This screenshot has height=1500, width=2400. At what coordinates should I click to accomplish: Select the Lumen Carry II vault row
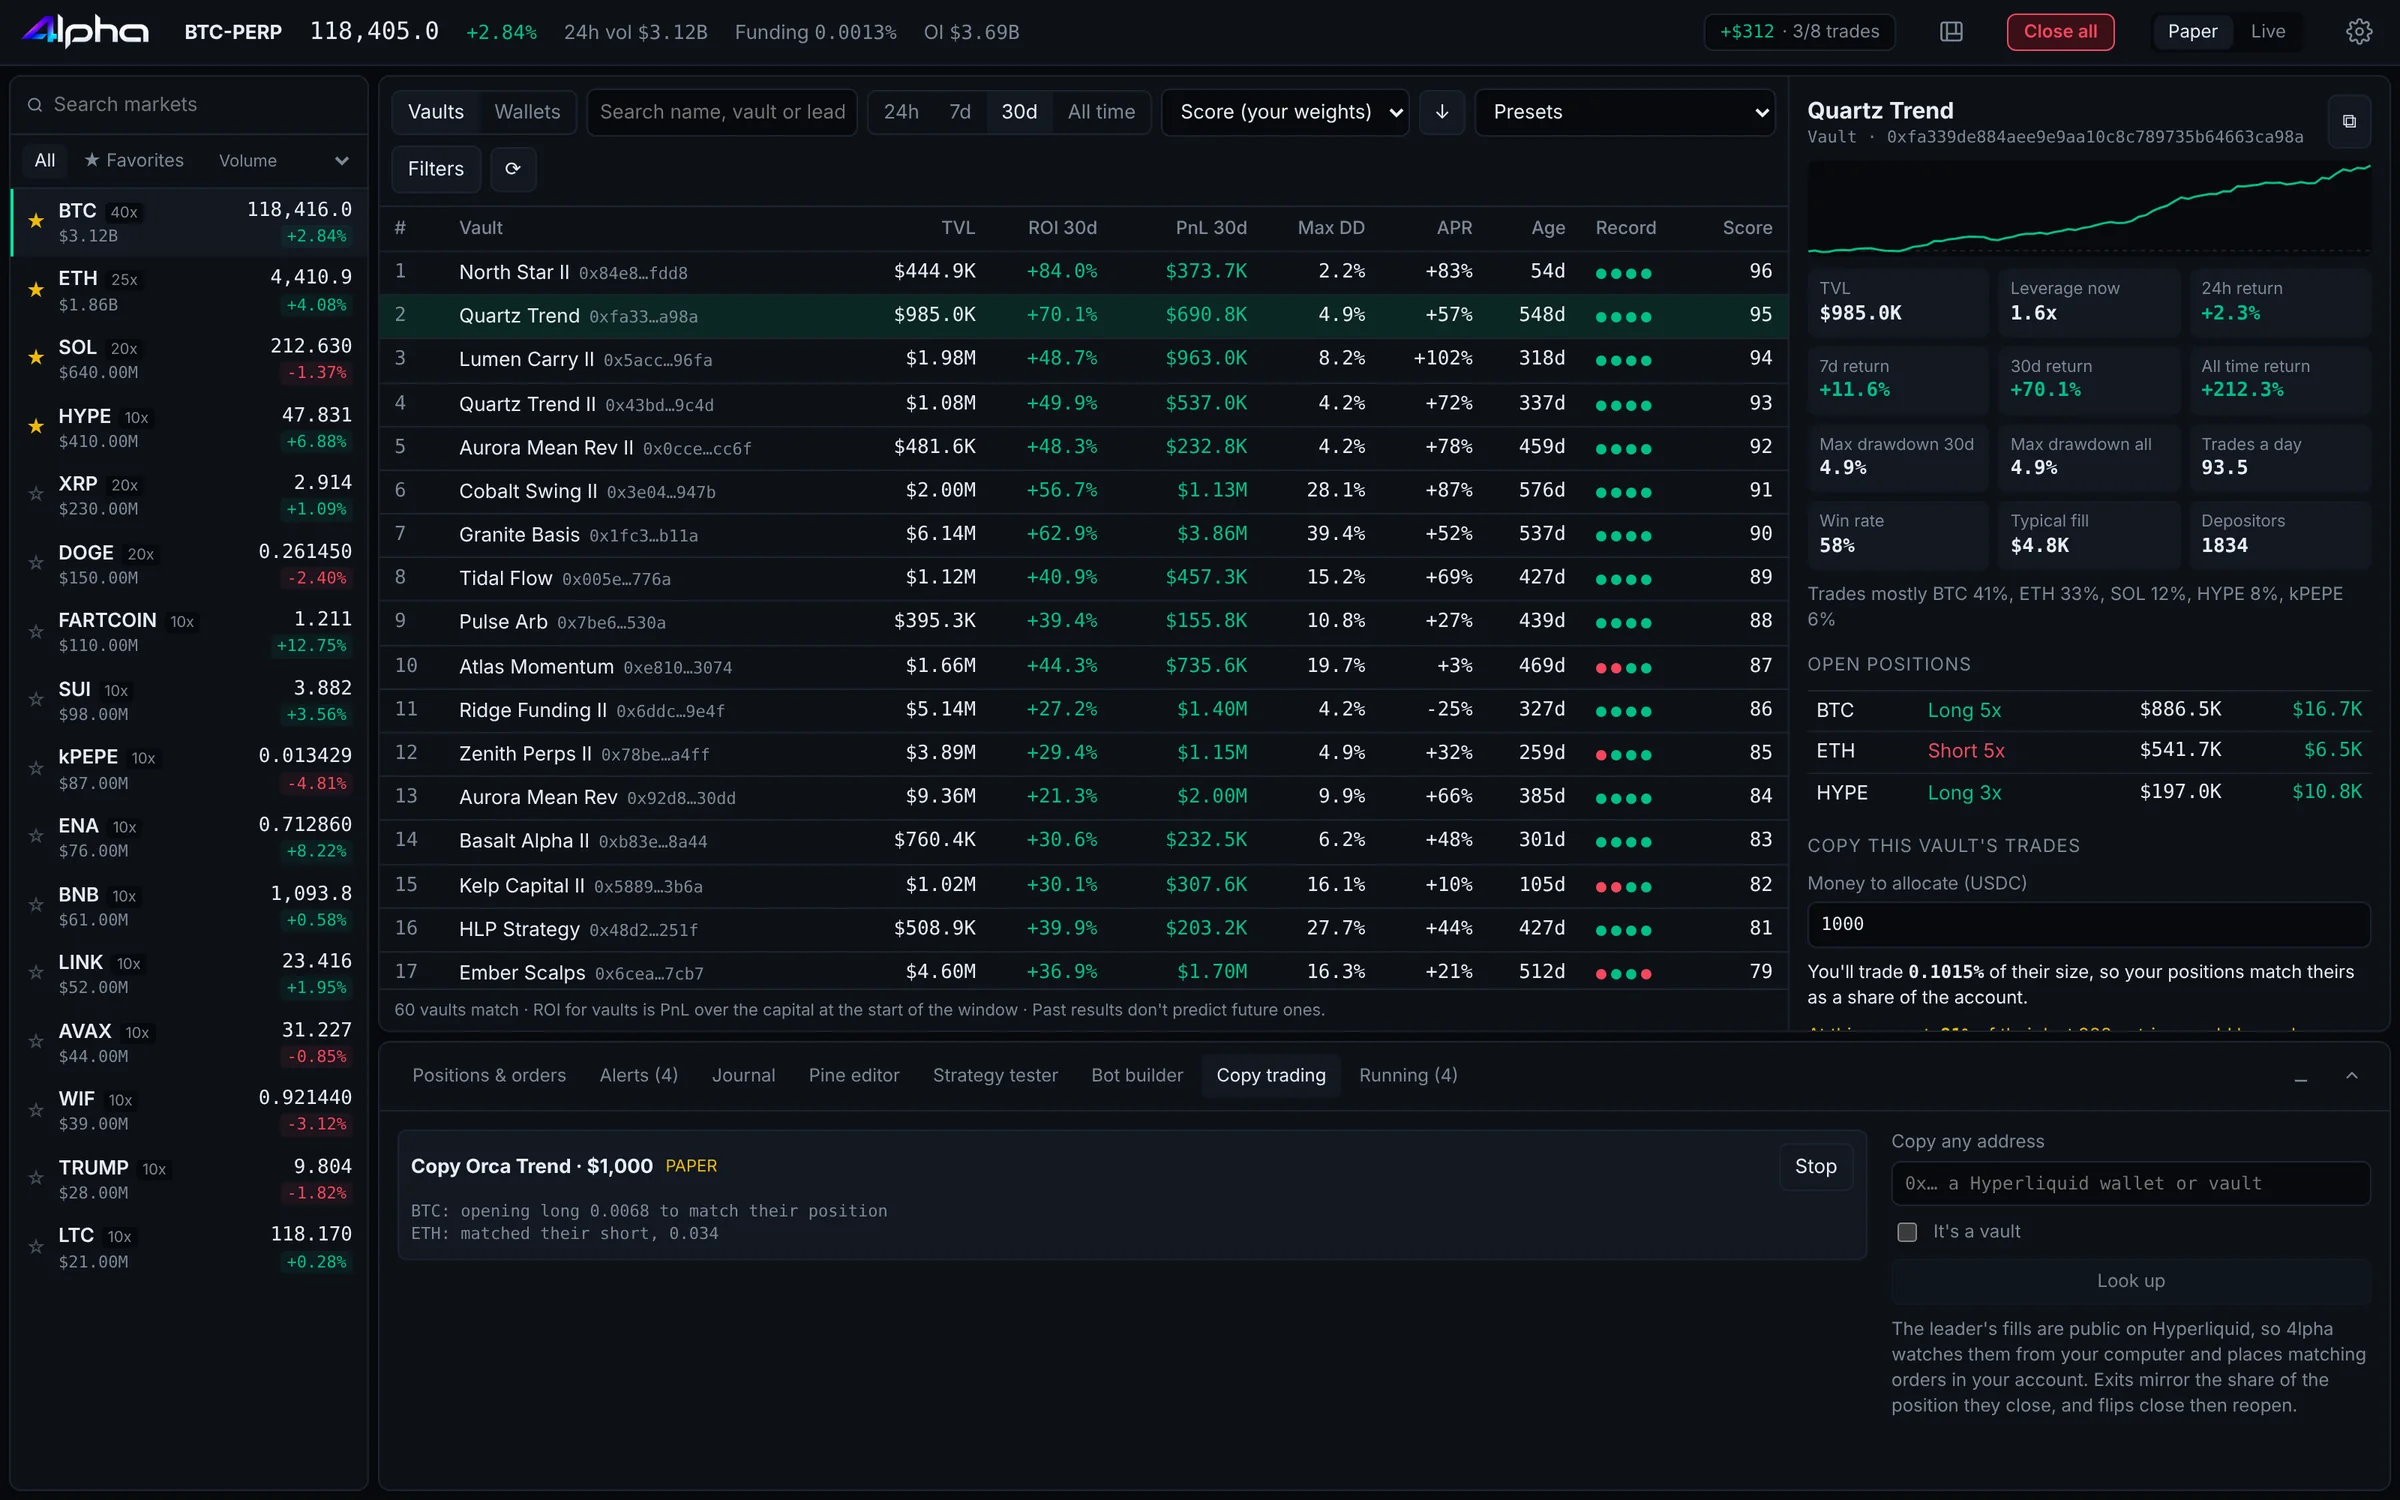tap(1083, 359)
